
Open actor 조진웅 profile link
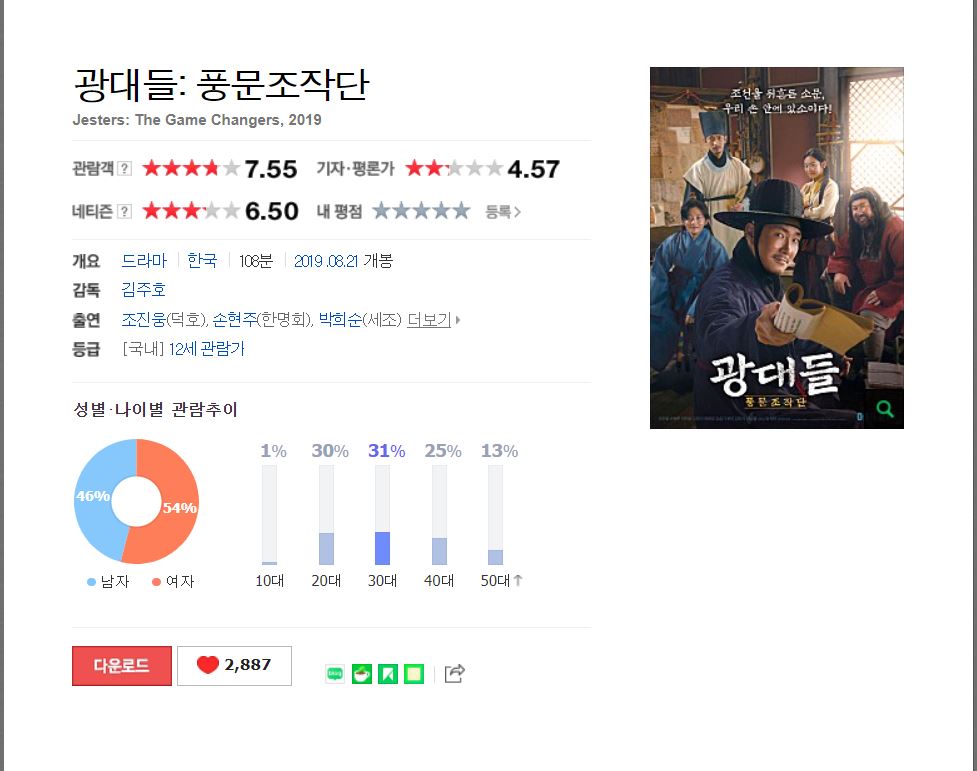(x=143, y=320)
